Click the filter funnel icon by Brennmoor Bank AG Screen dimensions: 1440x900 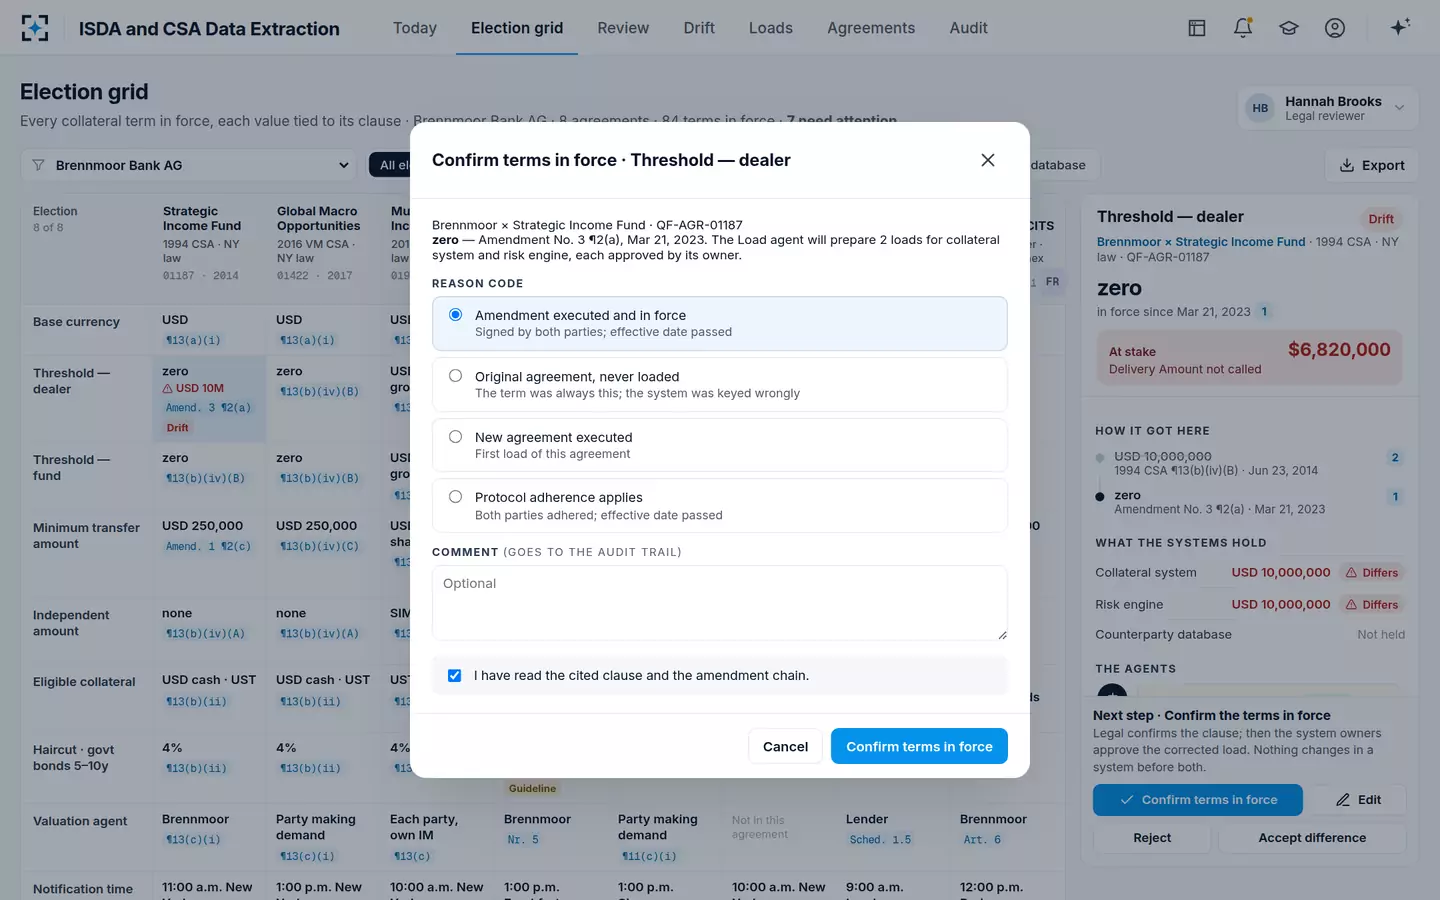pos(38,165)
